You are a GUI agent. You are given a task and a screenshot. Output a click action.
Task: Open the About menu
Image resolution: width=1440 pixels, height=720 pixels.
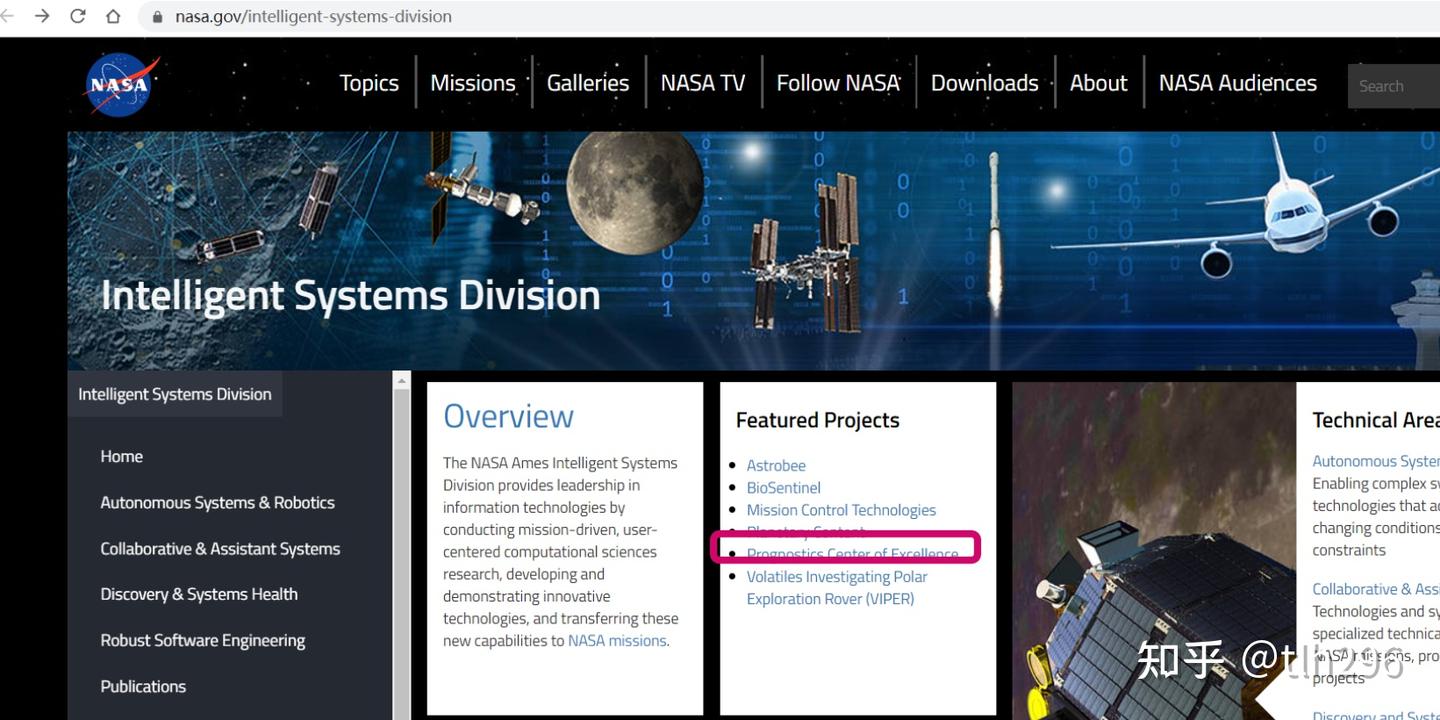point(1099,83)
